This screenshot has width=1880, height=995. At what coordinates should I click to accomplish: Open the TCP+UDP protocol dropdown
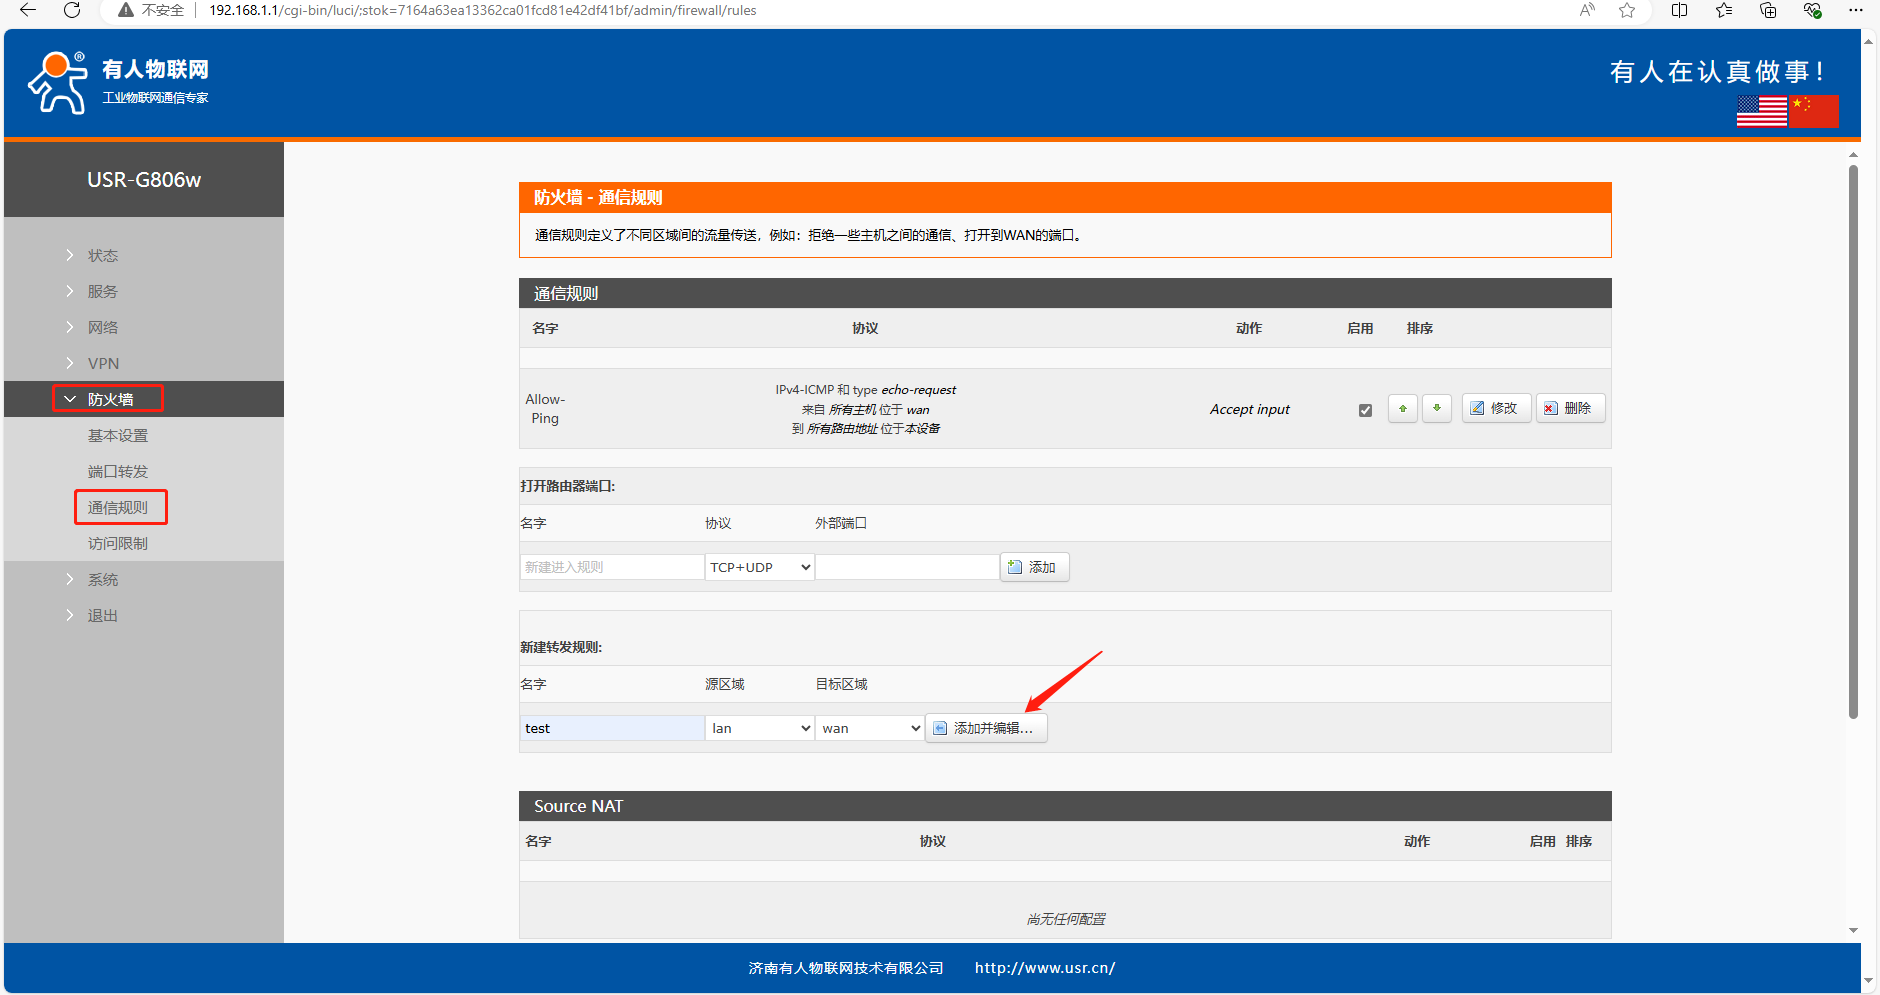[x=759, y=567]
